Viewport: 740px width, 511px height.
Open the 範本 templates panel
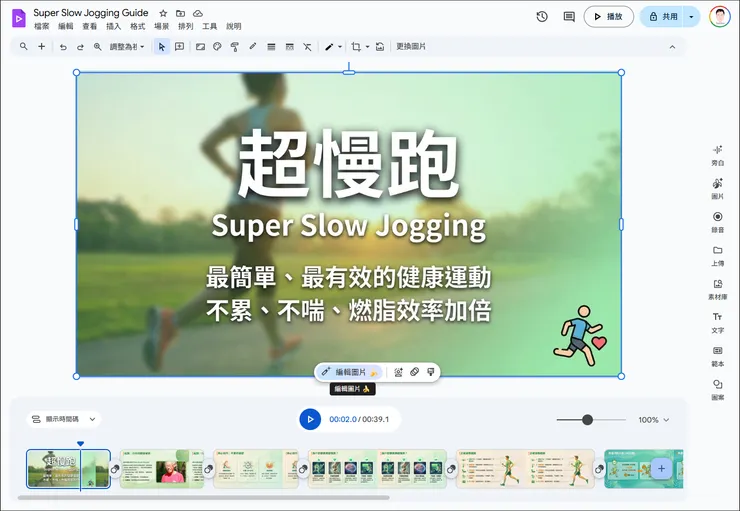pyautogui.click(x=717, y=356)
